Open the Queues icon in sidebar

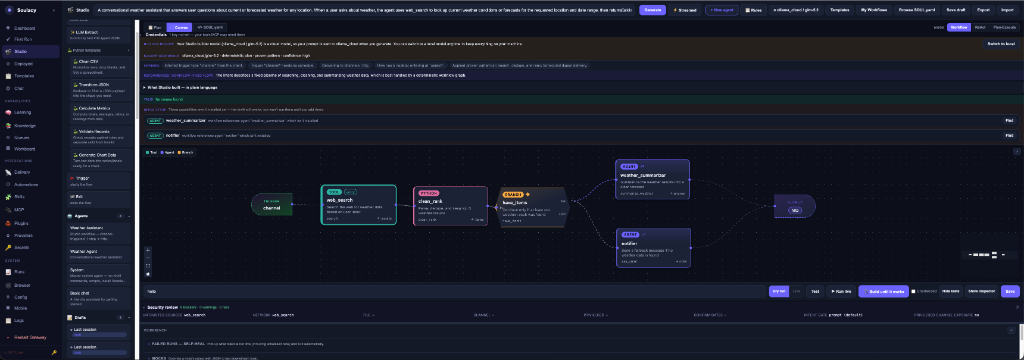pos(8,137)
